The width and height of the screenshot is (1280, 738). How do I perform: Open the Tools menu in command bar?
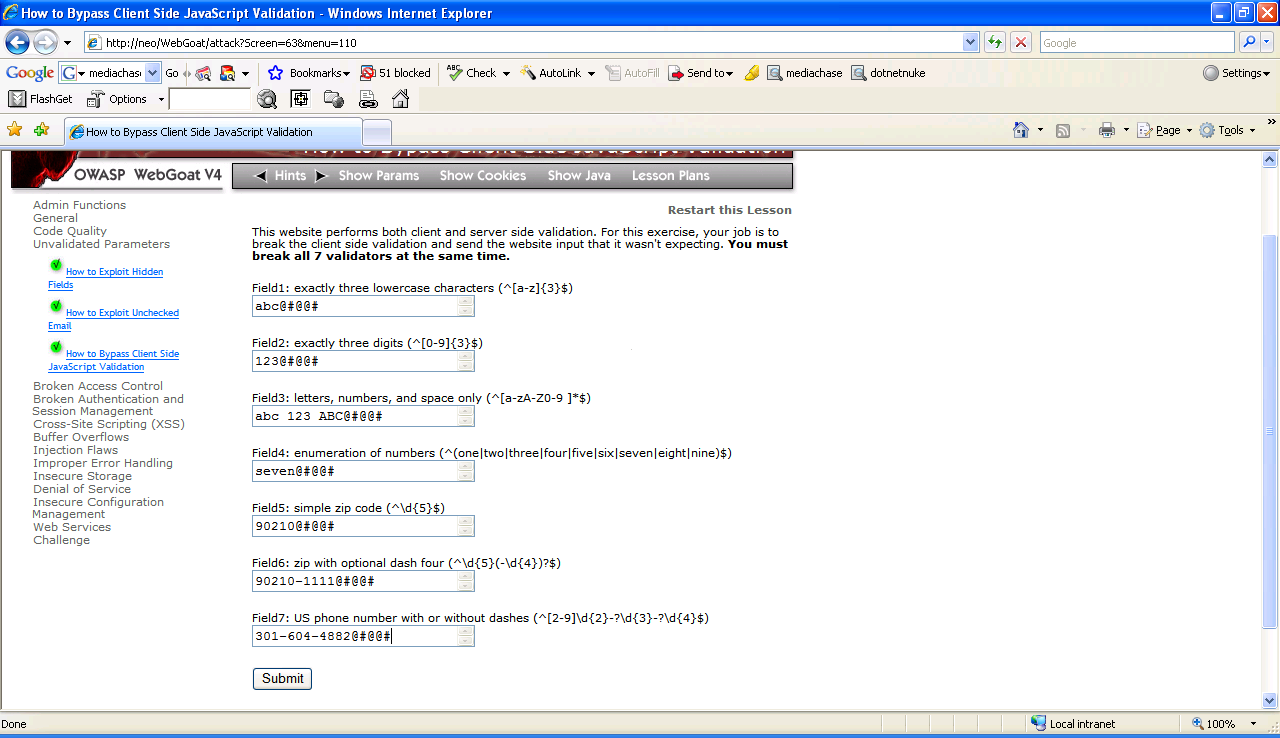click(1228, 130)
